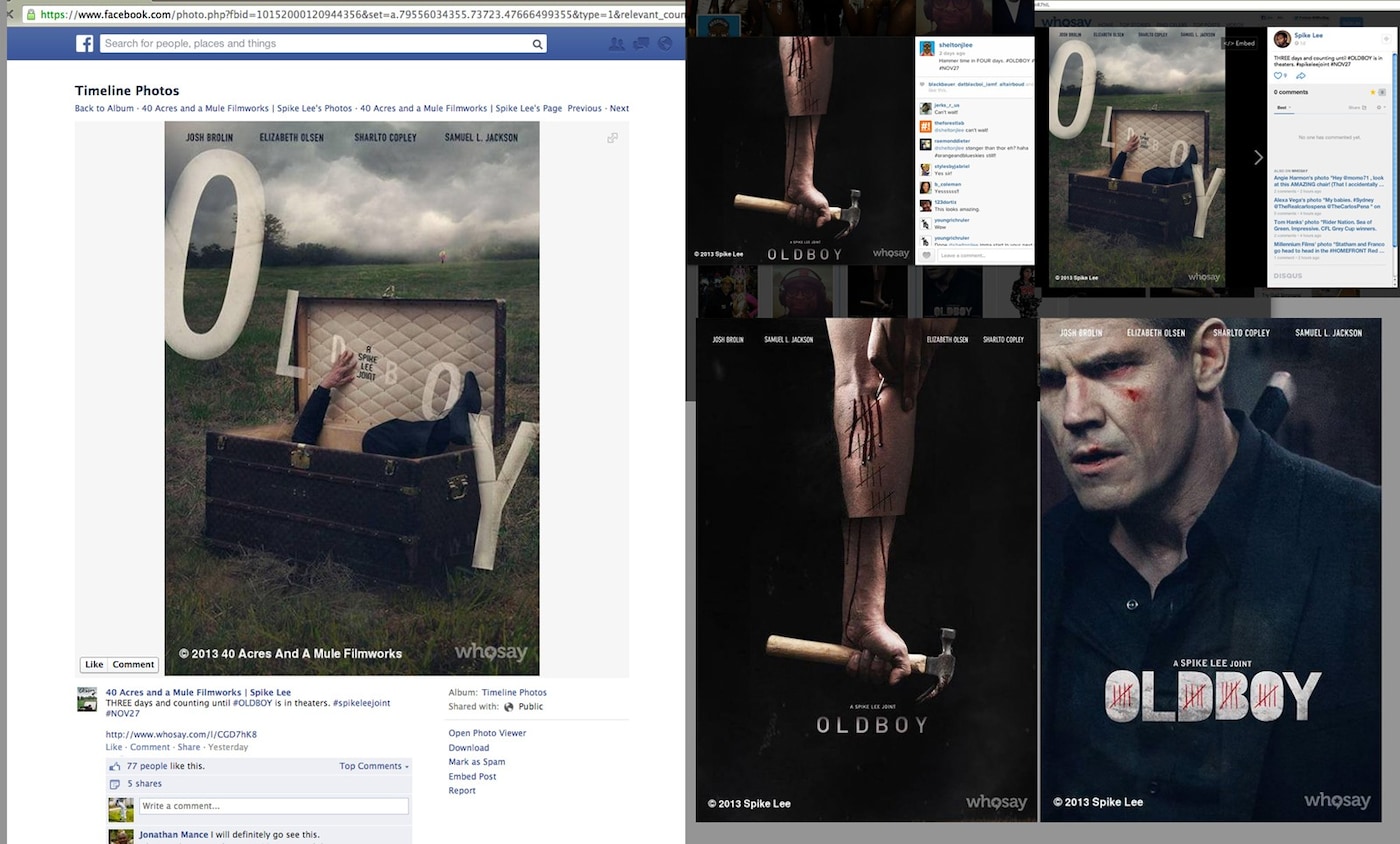Image resolution: width=1400 pixels, height=844 pixels.
Task: Recommend Spike Lee's post via the heart toggle
Action: (x=1278, y=75)
